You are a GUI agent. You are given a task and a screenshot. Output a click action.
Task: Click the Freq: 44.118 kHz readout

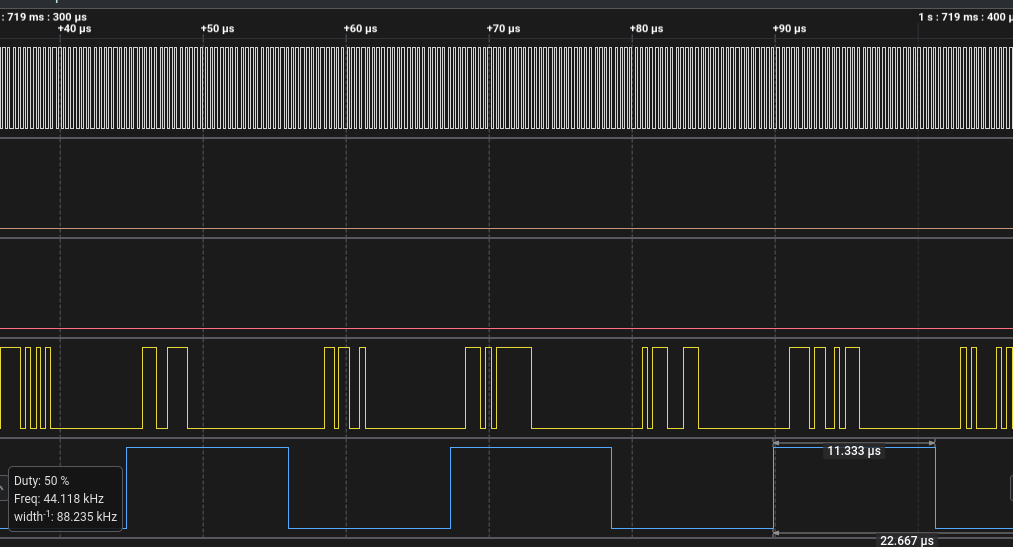pyautogui.click(x=59, y=498)
